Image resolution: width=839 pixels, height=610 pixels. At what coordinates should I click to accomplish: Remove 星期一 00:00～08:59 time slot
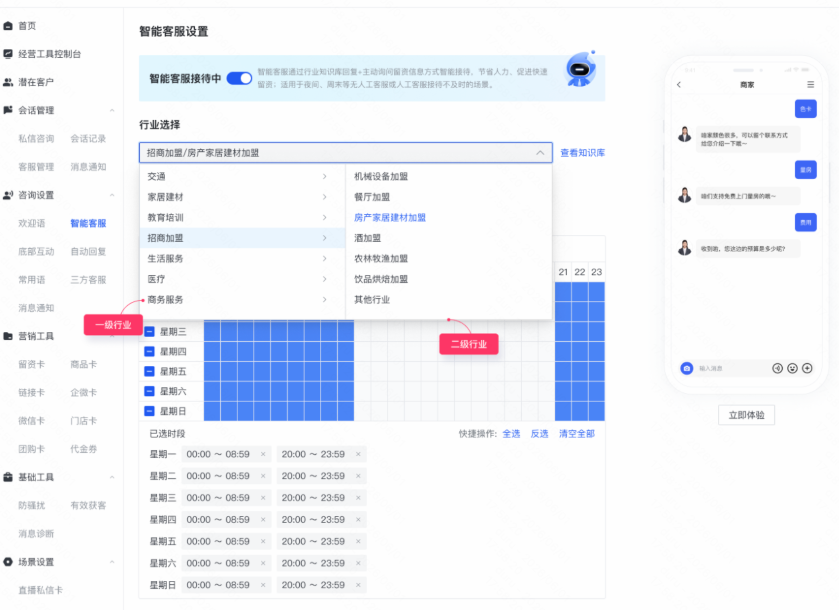pyautogui.click(x=263, y=454)
